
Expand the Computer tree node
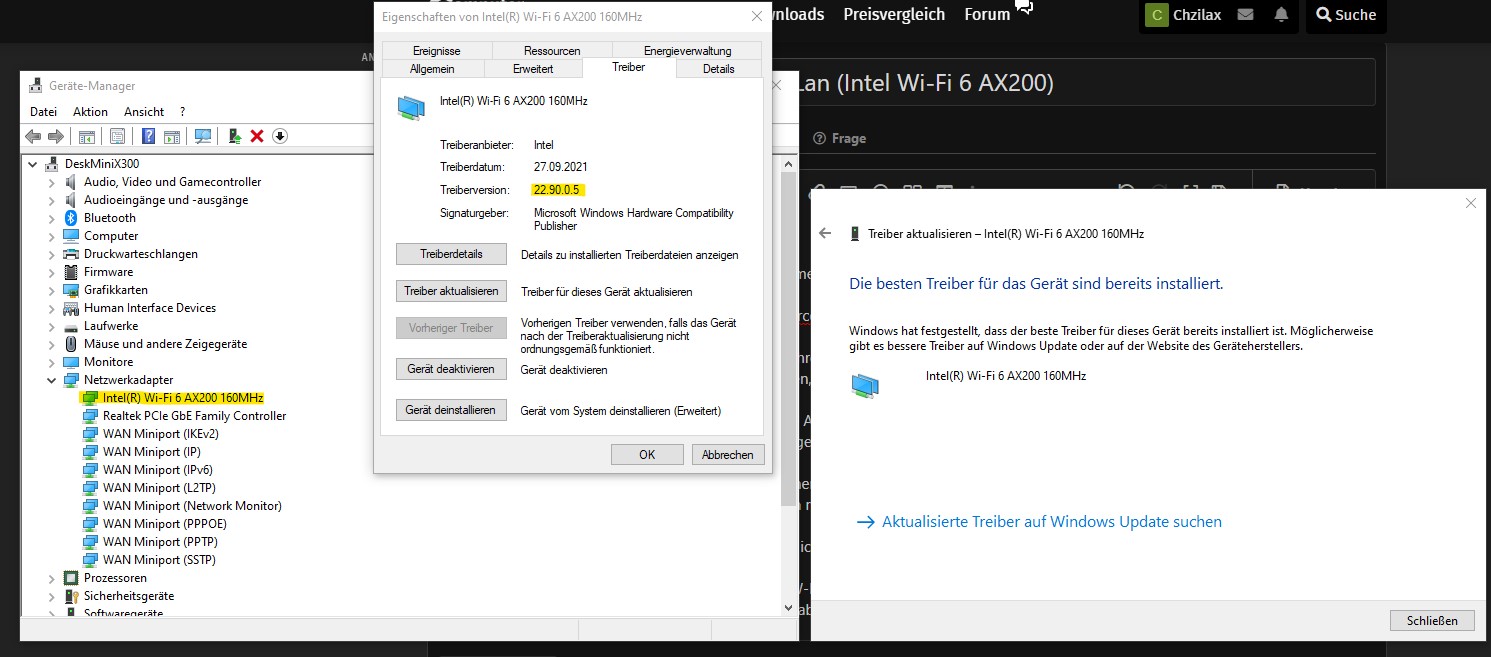point(52,236)
